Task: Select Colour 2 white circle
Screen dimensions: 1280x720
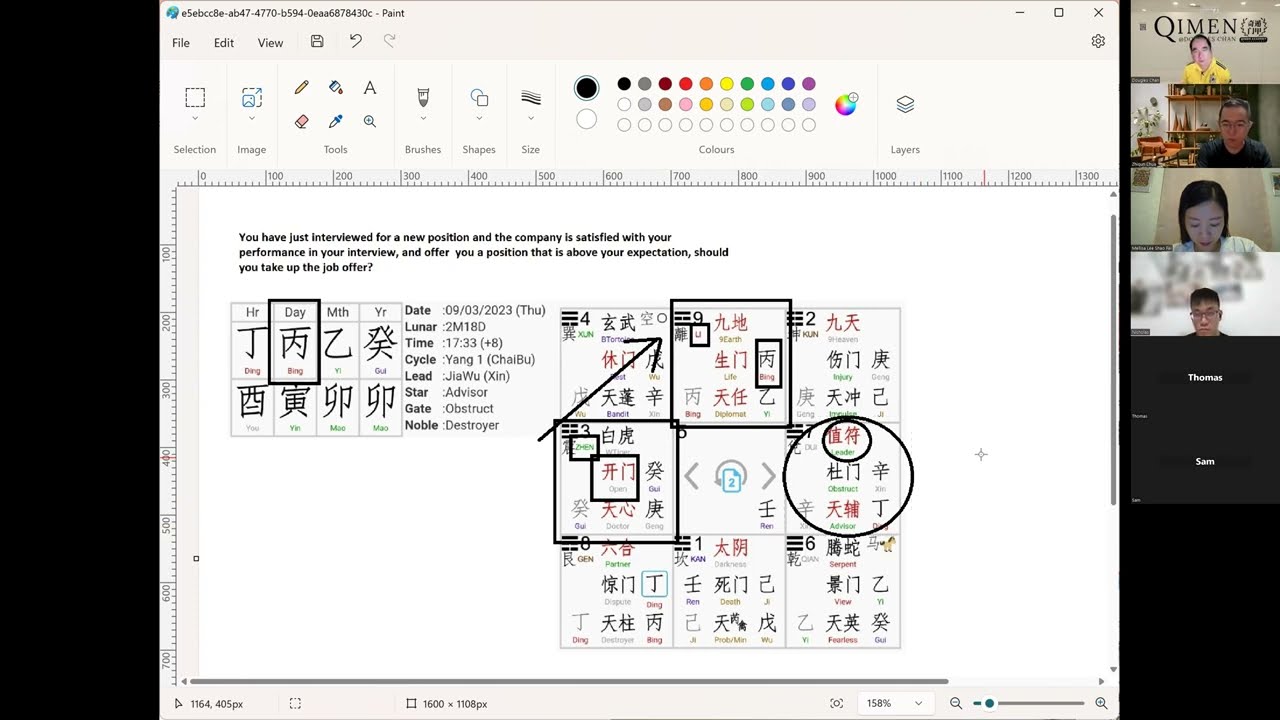Action: point(586,120)
